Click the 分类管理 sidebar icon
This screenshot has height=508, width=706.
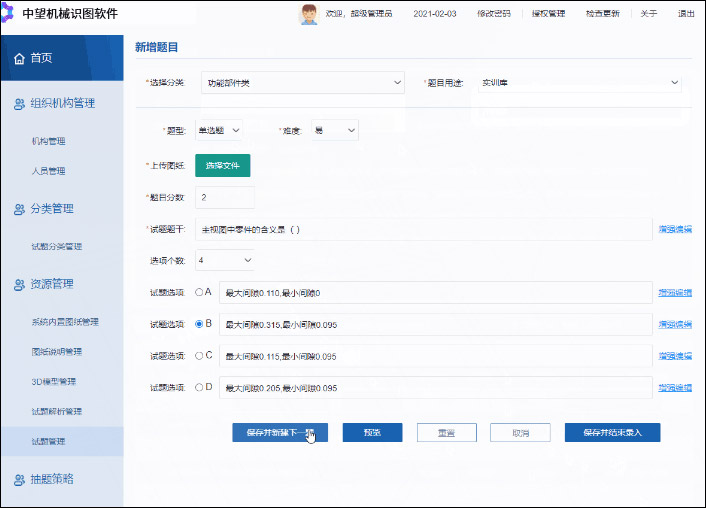pyautogui.click(x=19, y=209)
